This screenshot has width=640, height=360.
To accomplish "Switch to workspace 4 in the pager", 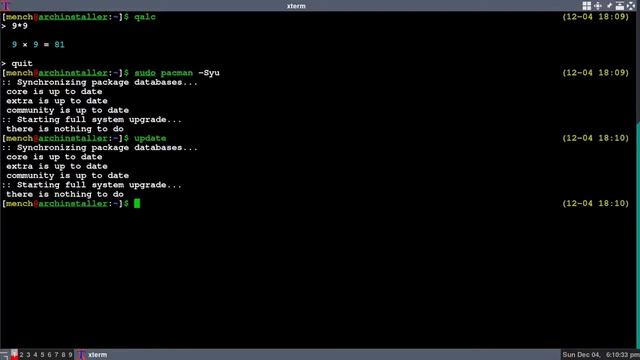I will click(36, 355).
